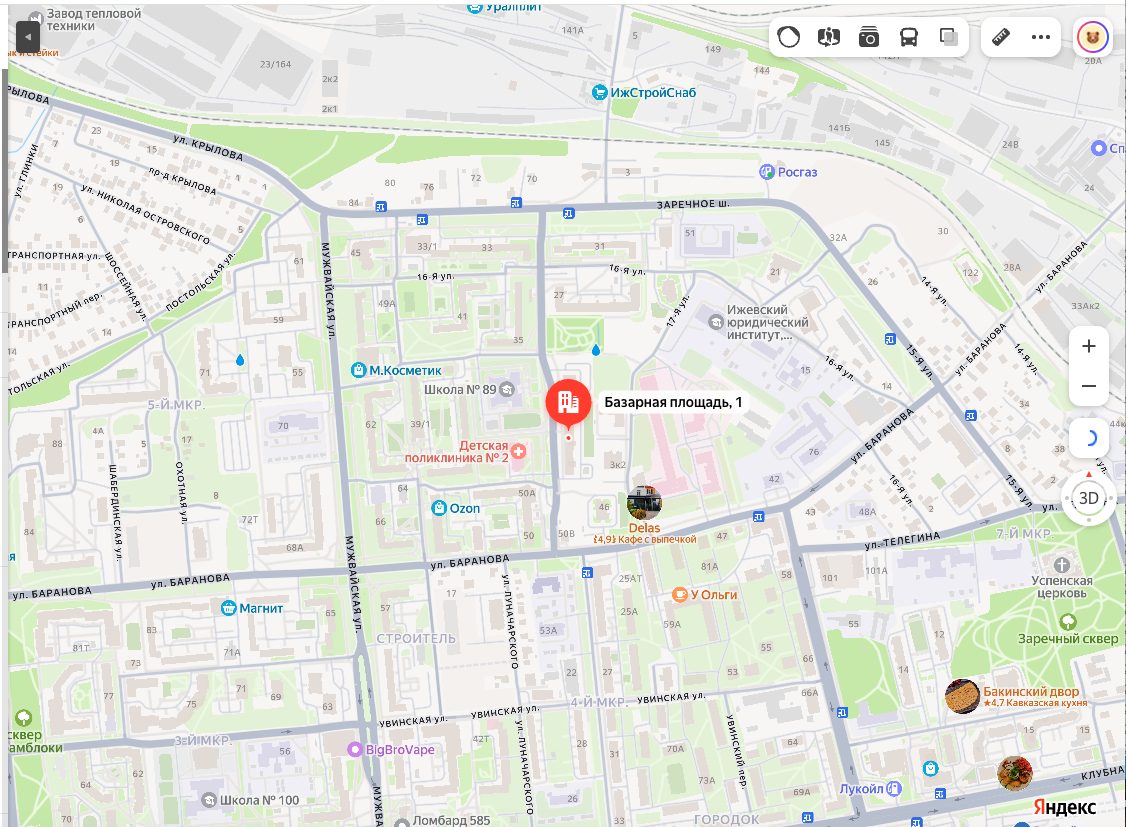Open Delas cafe photo marker
This screenshot has height=827, width=1126.
[644, 503]
